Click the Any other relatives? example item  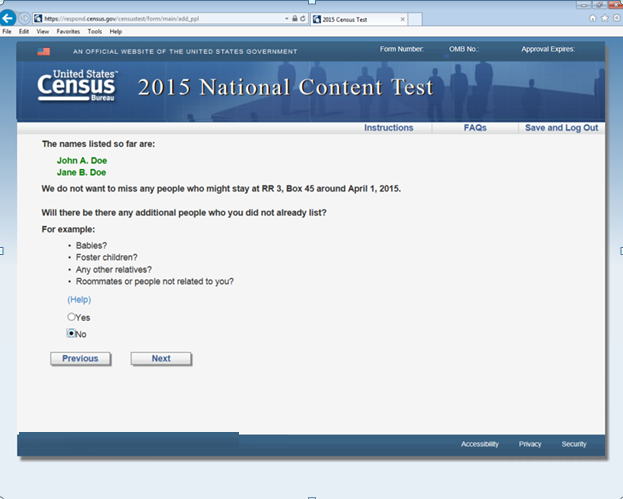coord(114,270)
